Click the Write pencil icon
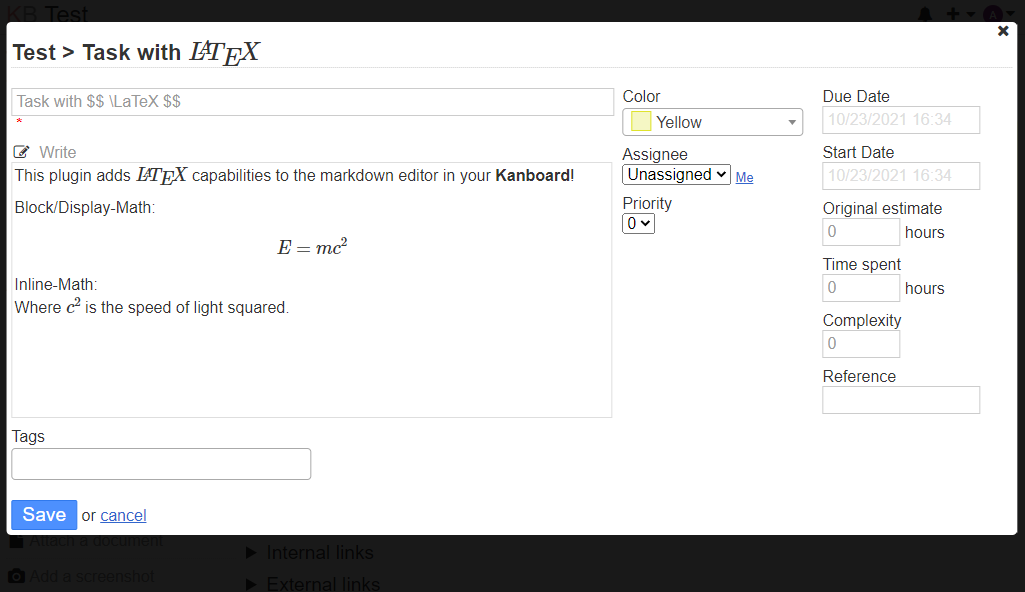The image size is (1025, 592). pyautogui.click(x=22, y=152)
